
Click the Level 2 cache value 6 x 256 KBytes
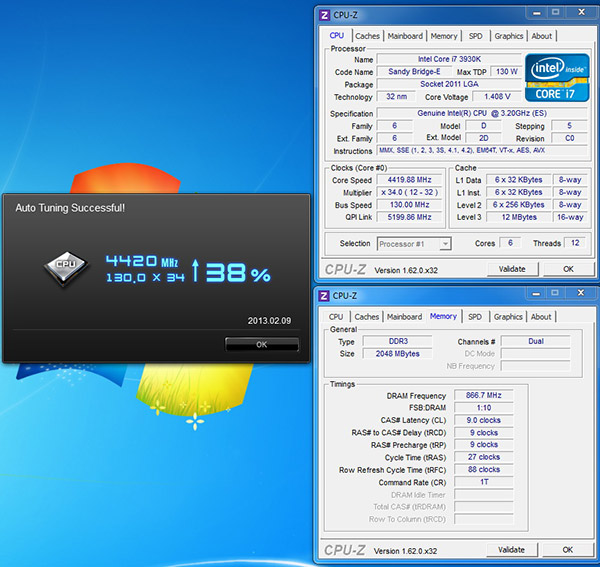pyautogui.click(x=519, y=205)
